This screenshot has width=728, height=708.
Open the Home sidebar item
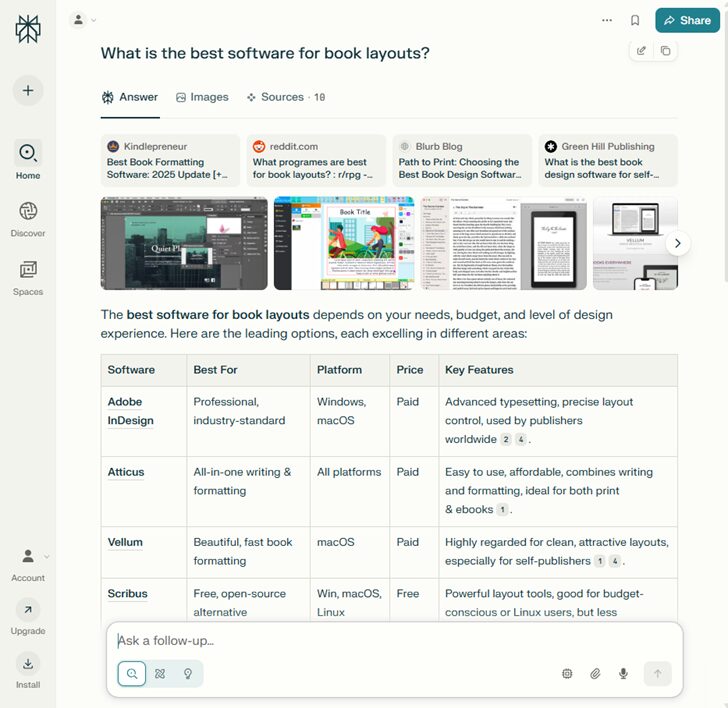[x=28, y=160]
